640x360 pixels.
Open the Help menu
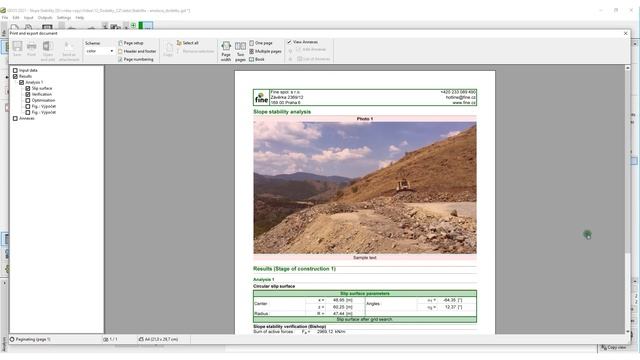80,18
